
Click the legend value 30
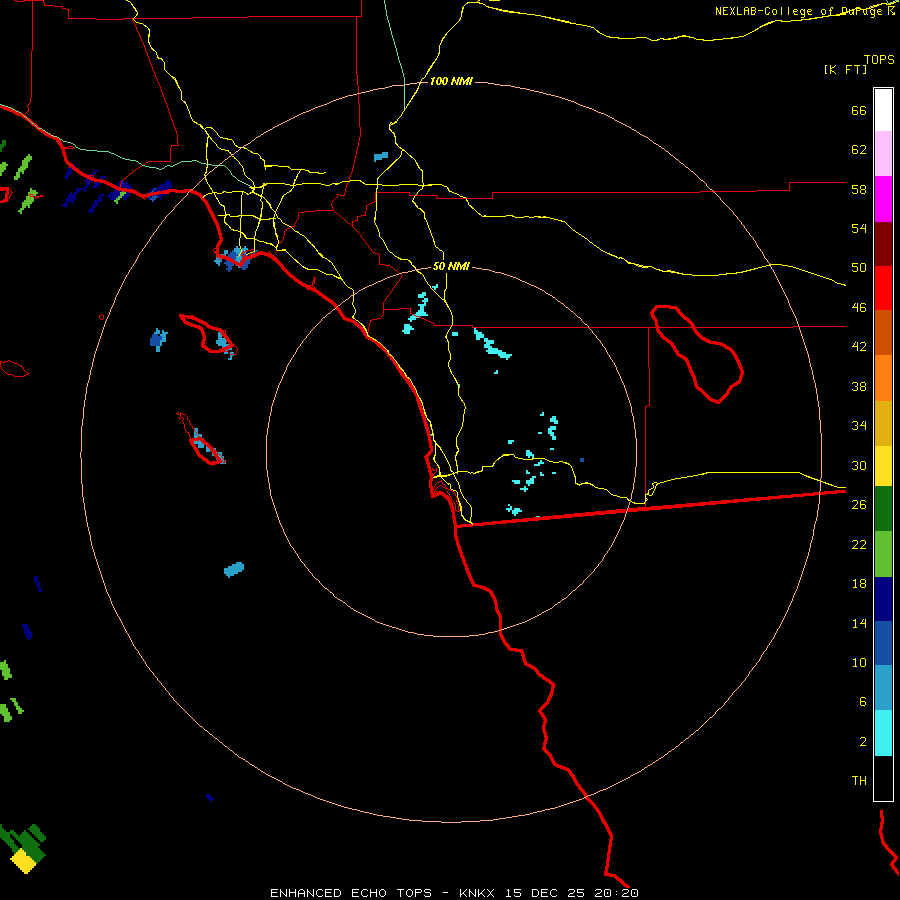[x=859, y=465]
